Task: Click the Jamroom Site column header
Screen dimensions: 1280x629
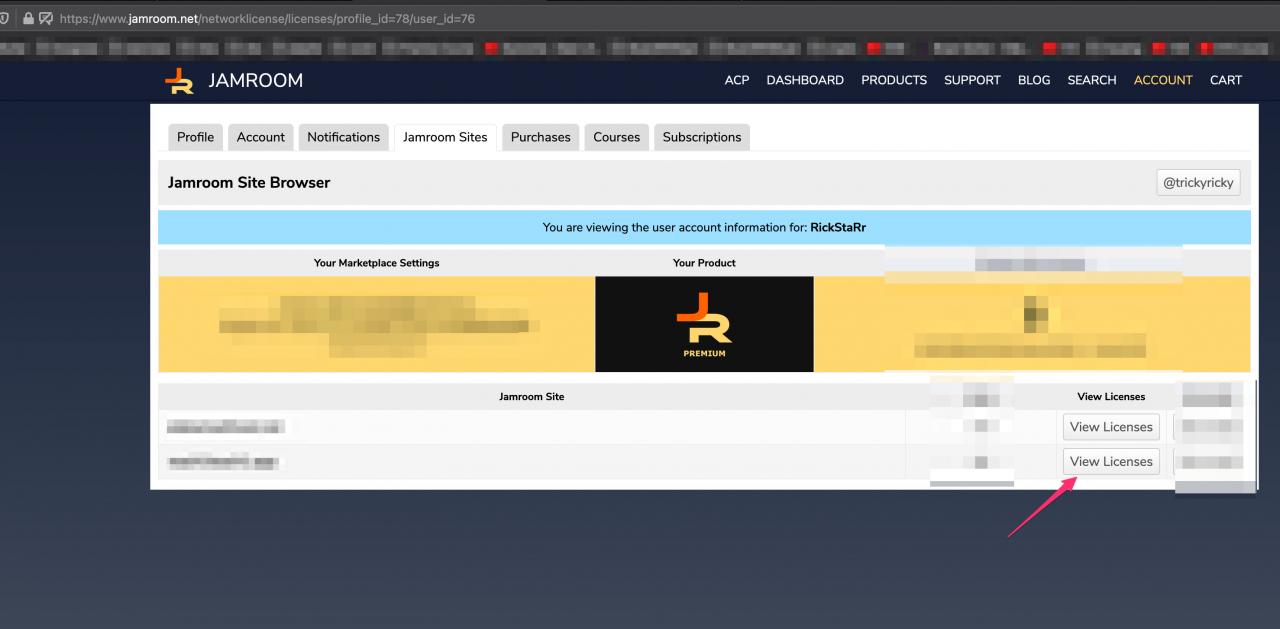Action: (x=532, y=397)
